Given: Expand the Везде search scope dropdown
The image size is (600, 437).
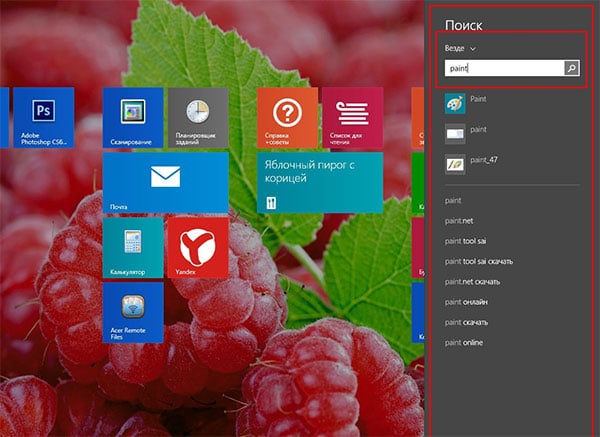Looking at the screenshot, I should click(460, 49).
